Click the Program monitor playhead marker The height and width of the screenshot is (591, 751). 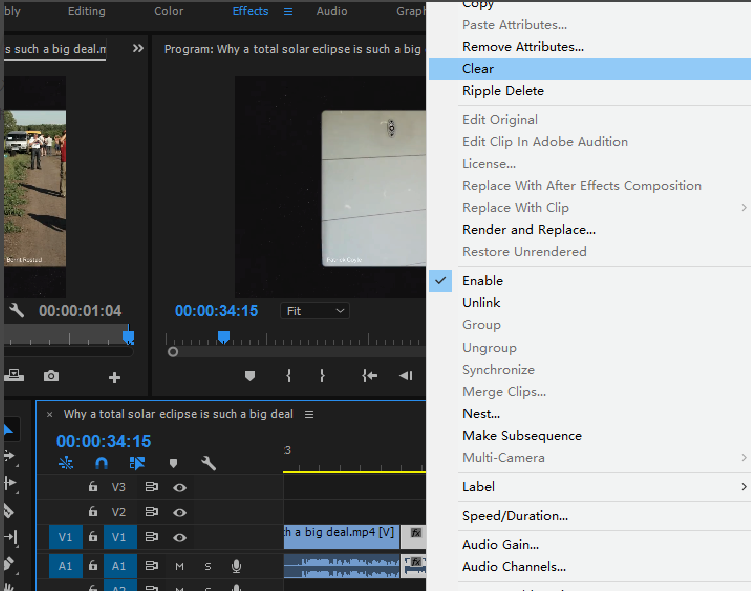pyautogui.click(x=224, y=337)
